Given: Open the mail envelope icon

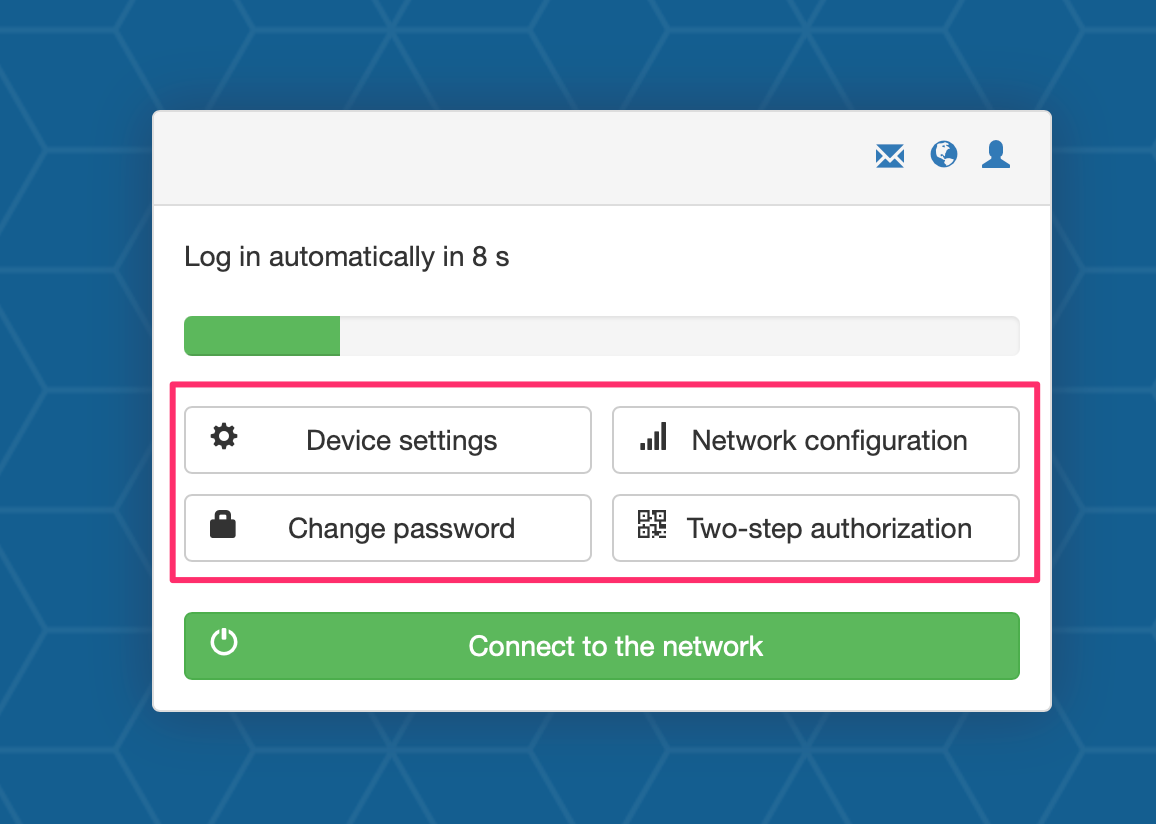Looking at the screenshot, I should (890, 156).
